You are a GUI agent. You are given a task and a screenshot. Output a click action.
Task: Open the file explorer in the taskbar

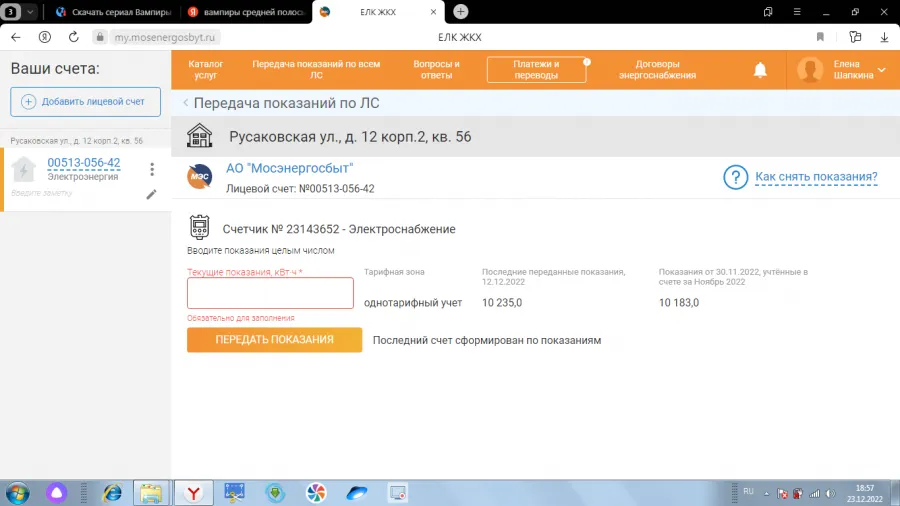152,493
